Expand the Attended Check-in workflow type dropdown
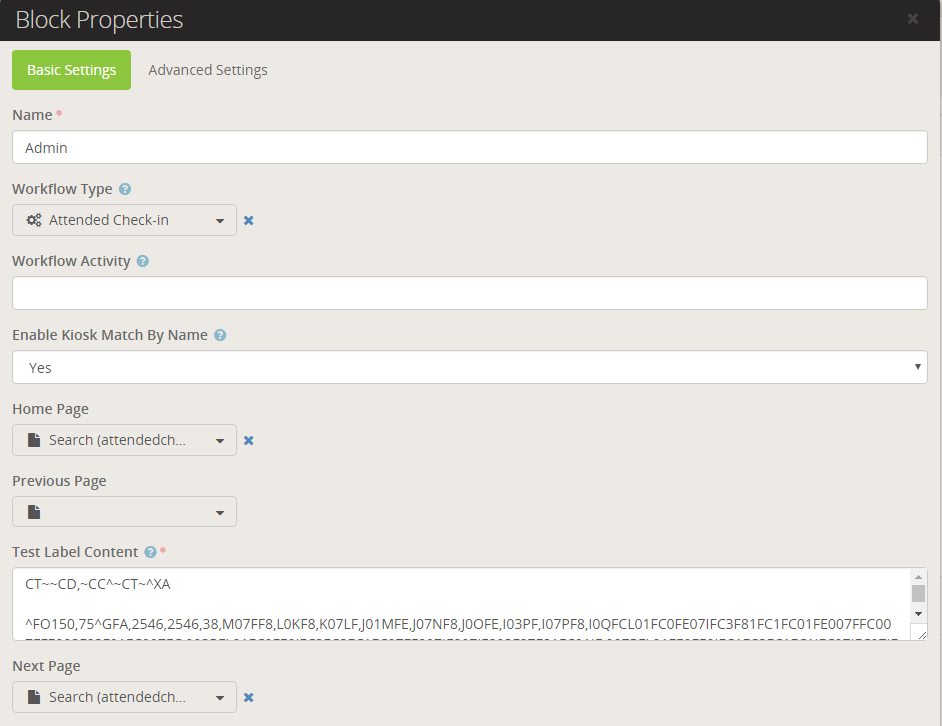Screen dimensions: 942x726 [x=124, y=220]
